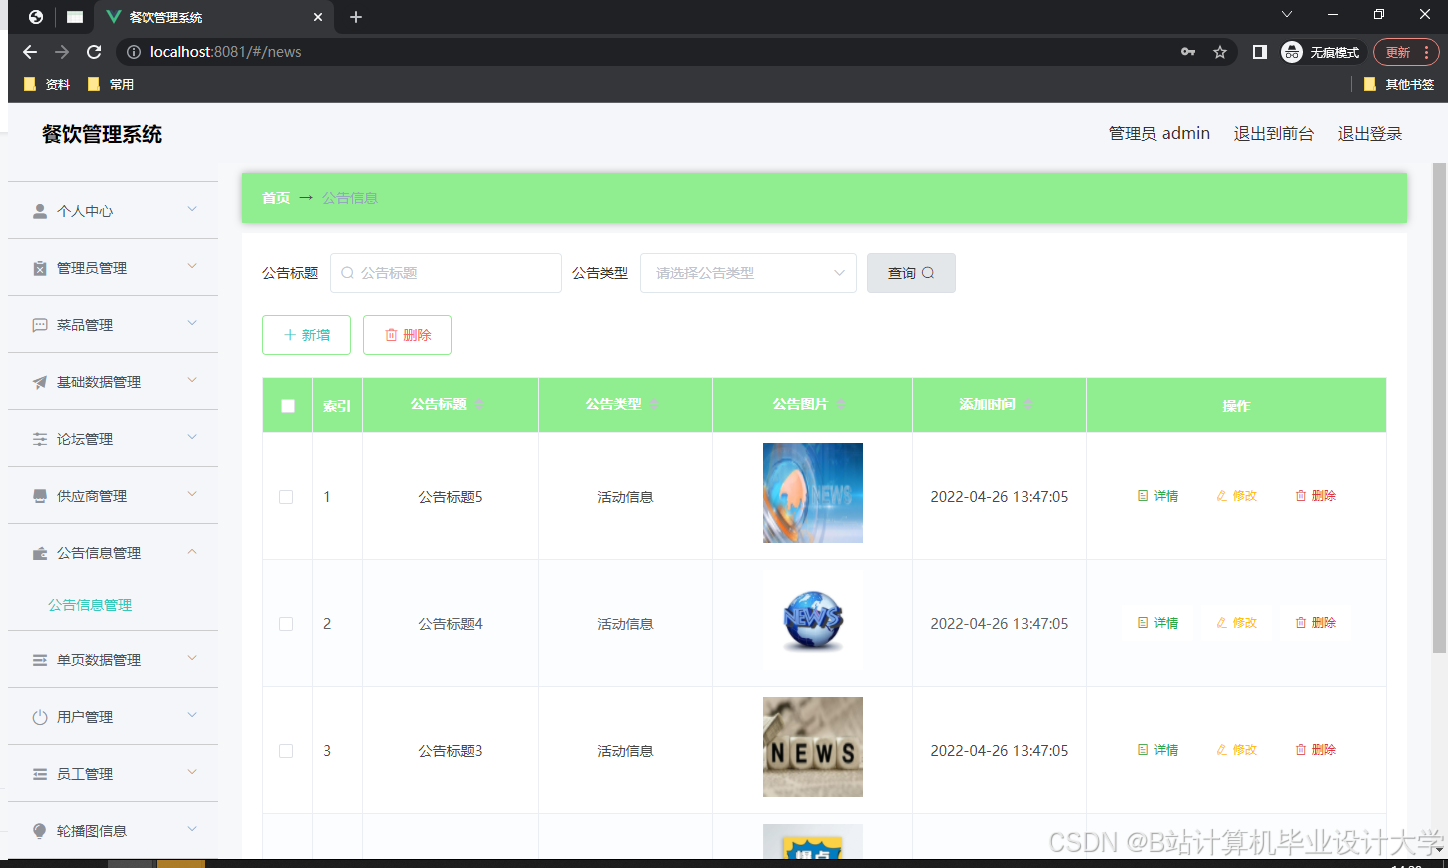Image resolution: width=1448 pixels, height=868 pixels.
Task: Click the browser back arrow
Action: pos(30,52)
